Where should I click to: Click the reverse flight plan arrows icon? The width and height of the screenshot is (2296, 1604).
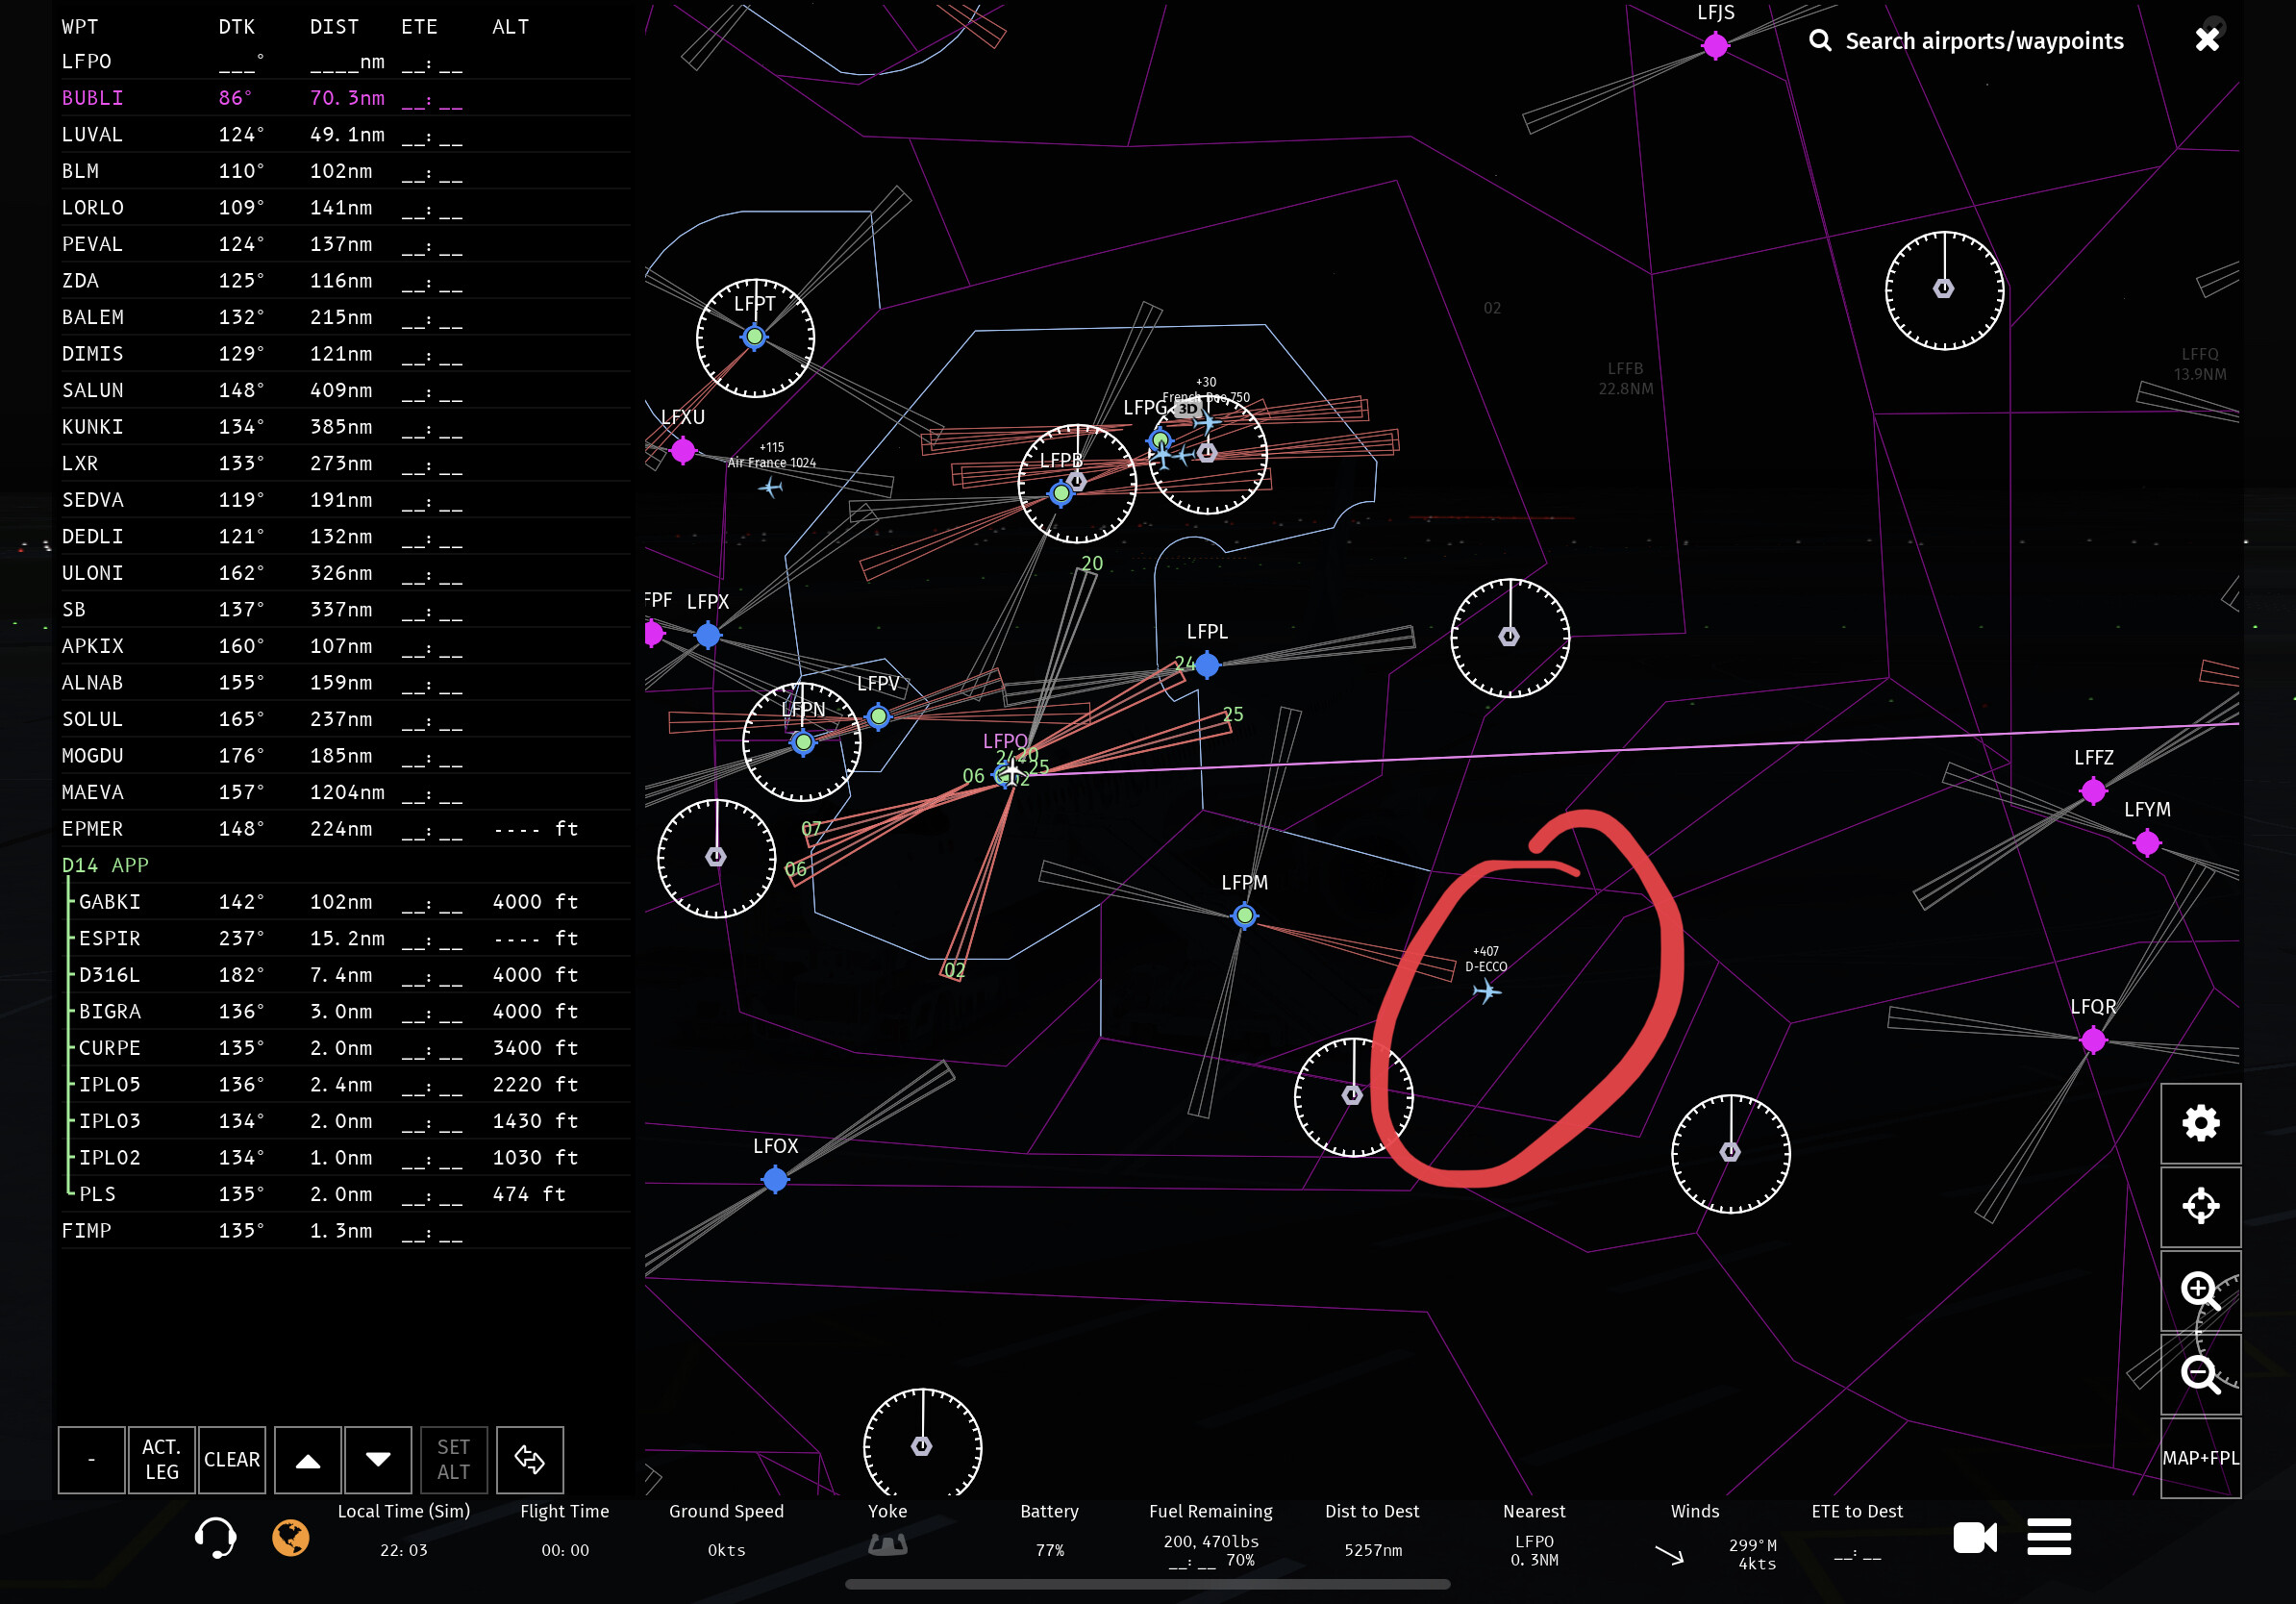[530, 1460]
